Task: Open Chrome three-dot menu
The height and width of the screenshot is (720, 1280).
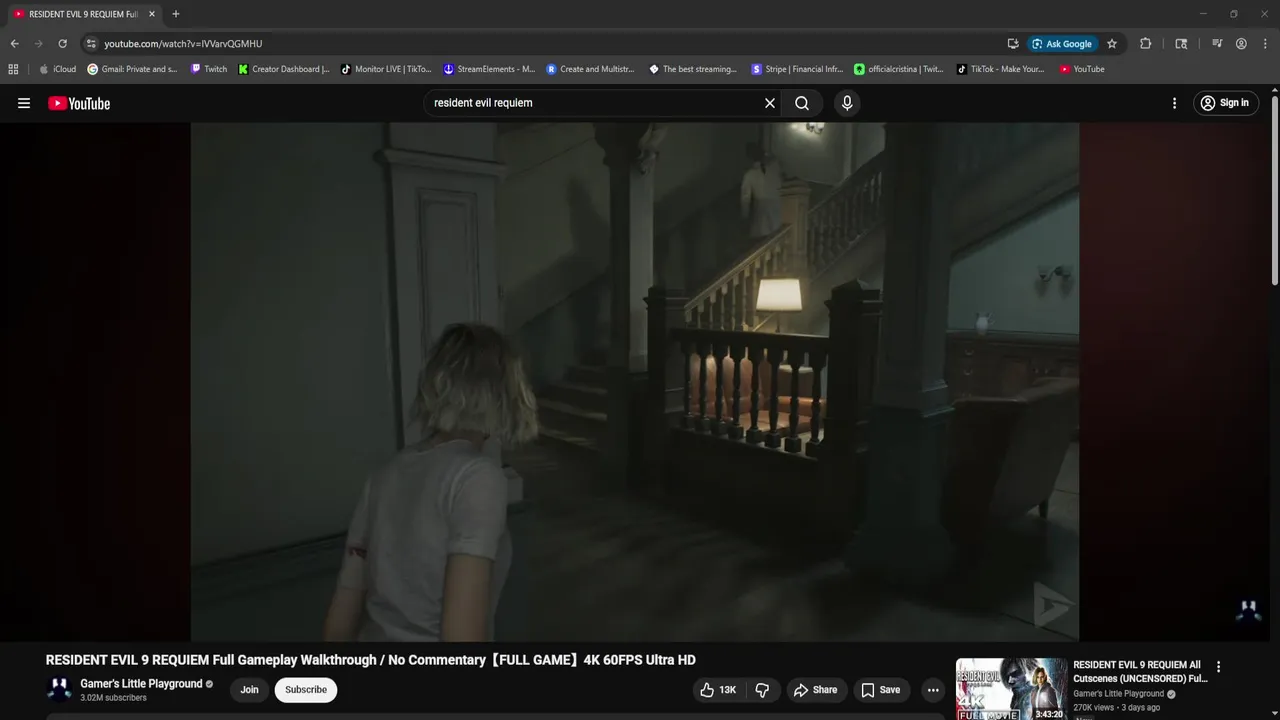Action: 1264,44
